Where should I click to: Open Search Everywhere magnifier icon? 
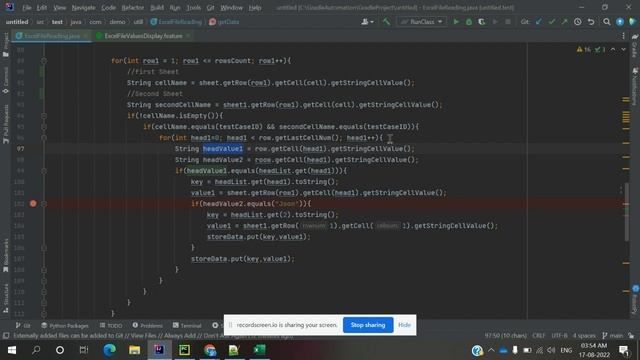coord(607,22)
